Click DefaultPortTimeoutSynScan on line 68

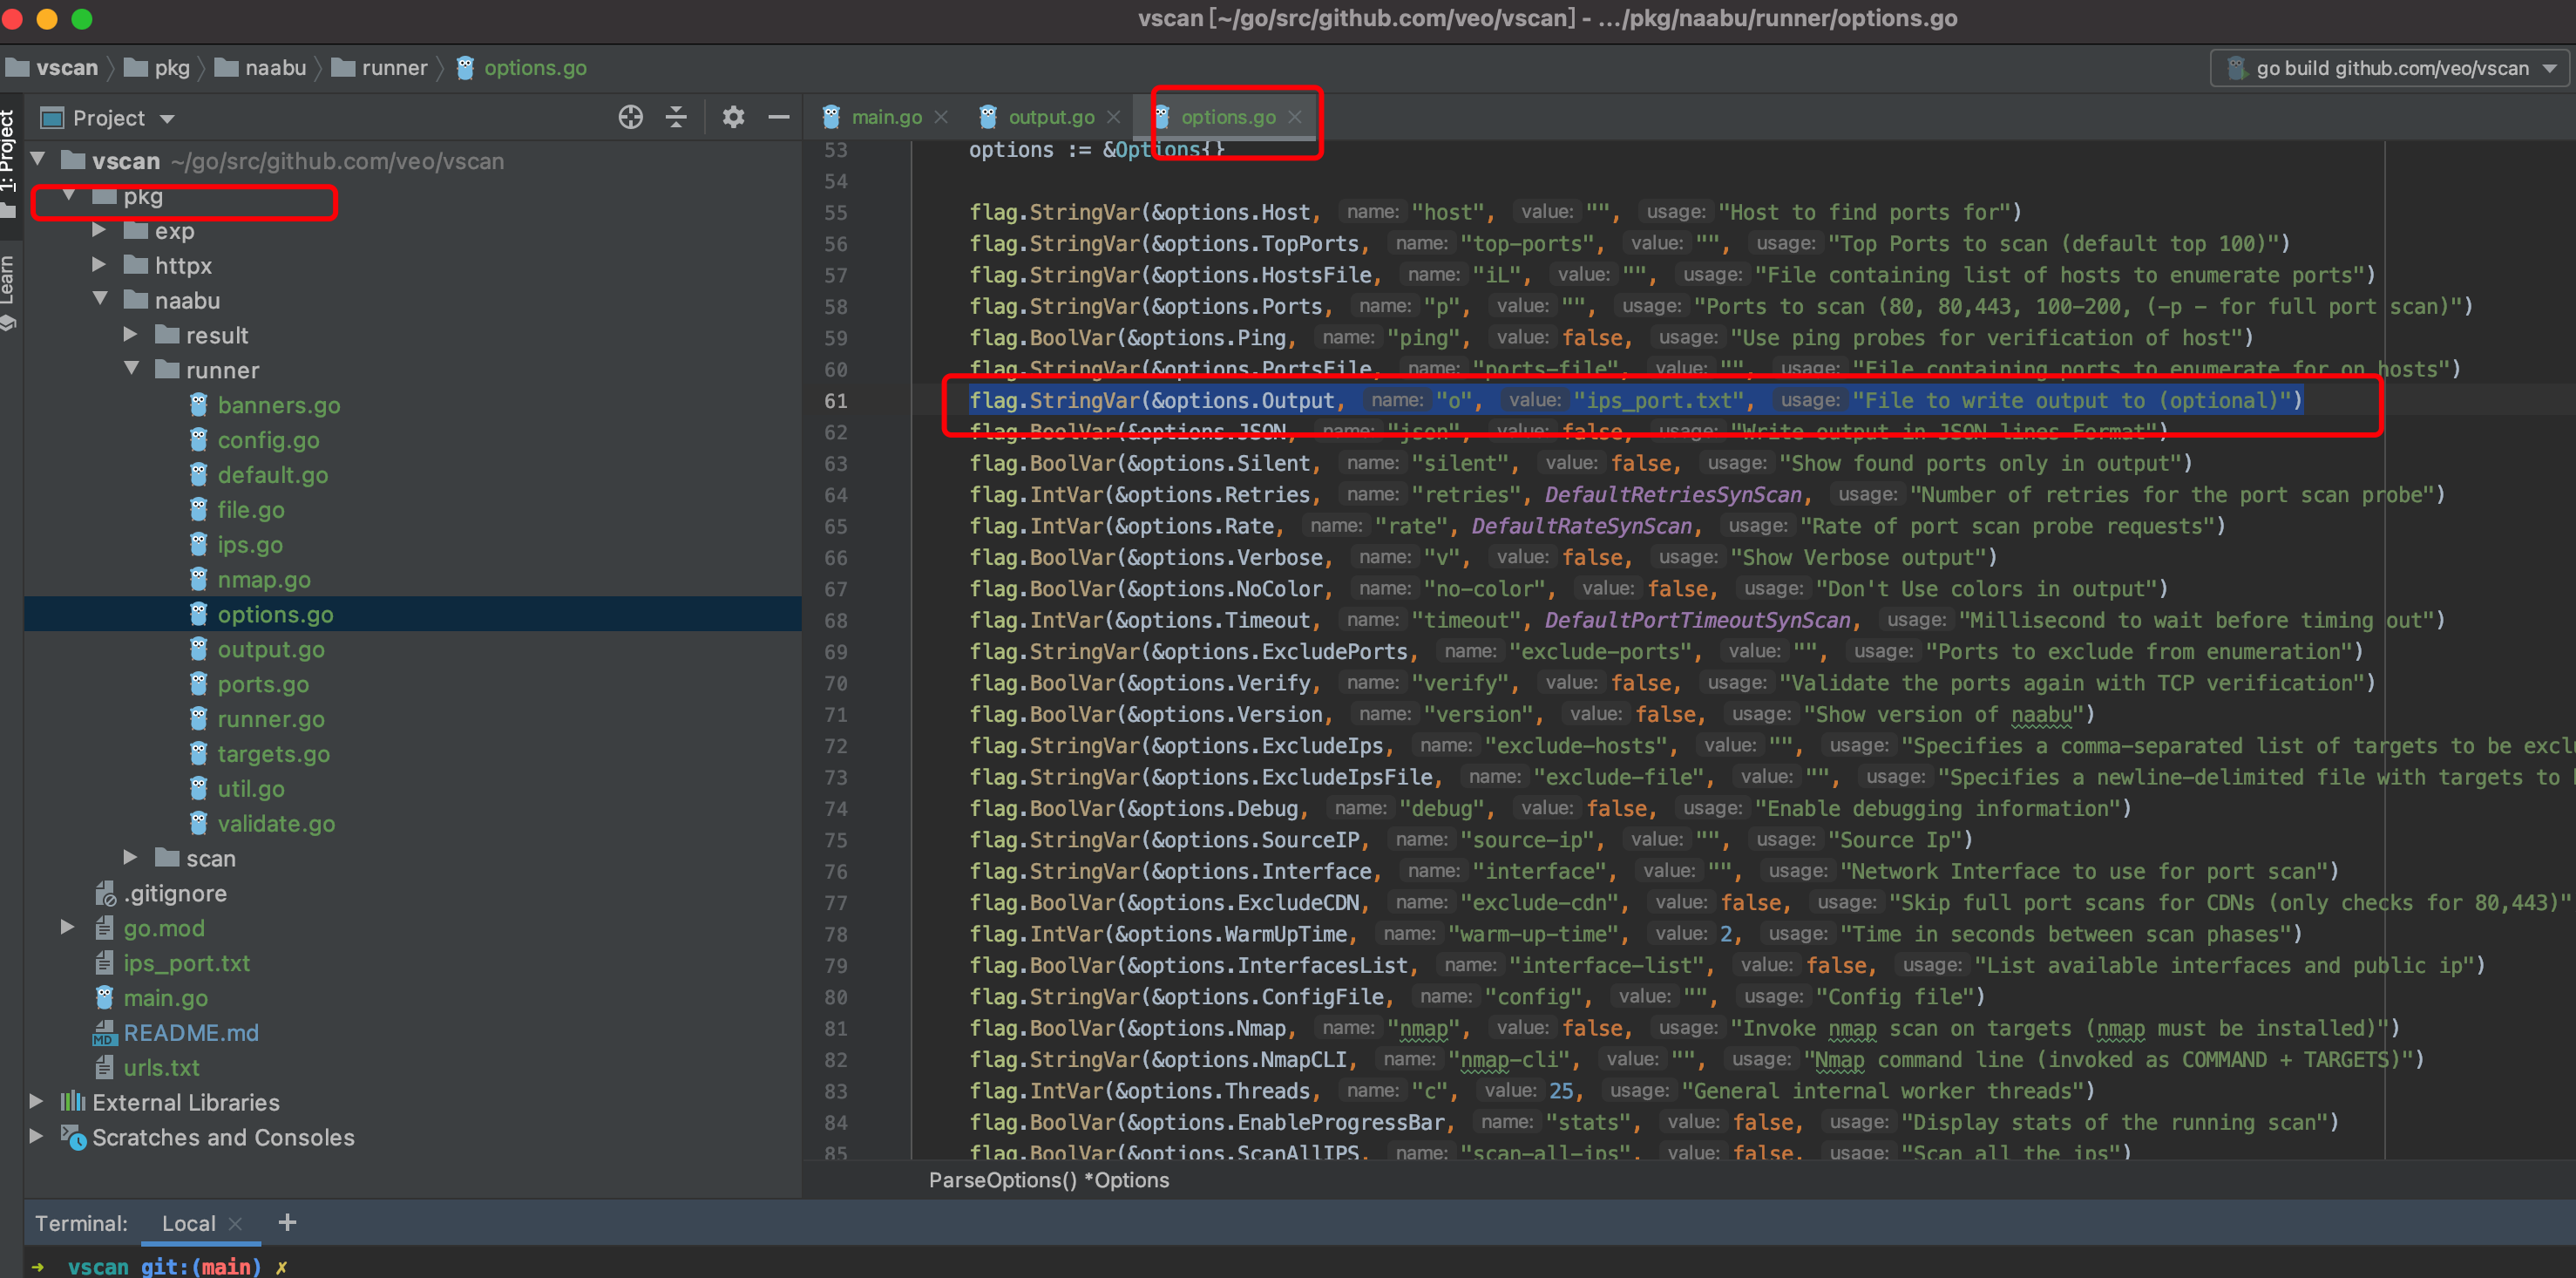pos(1697,620)
